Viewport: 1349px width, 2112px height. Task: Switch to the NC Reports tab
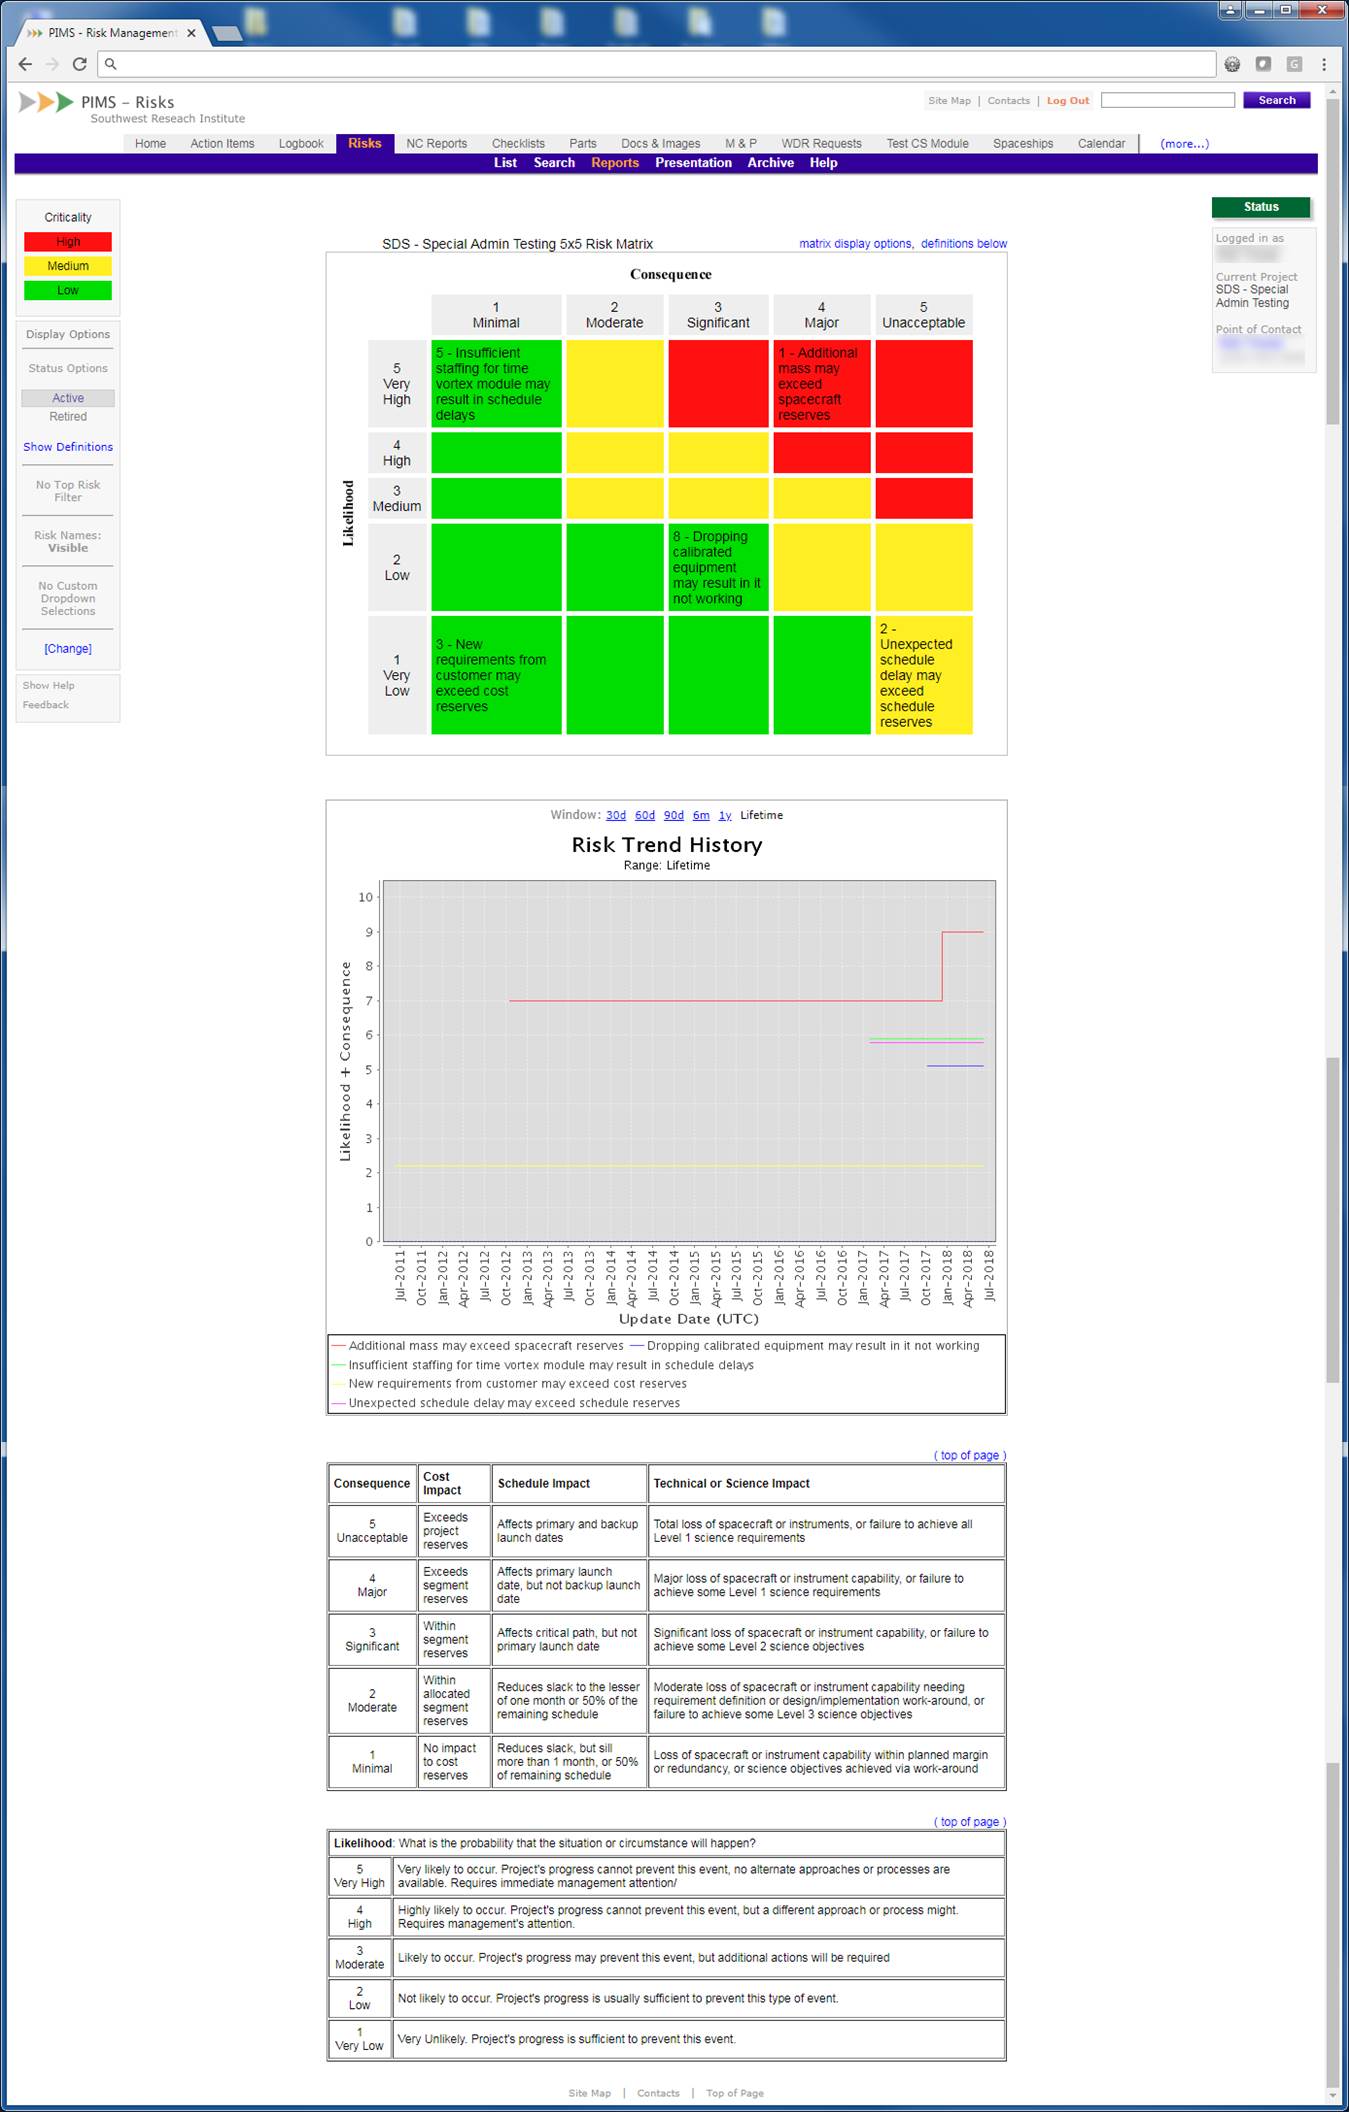click(x=436, y=144)
